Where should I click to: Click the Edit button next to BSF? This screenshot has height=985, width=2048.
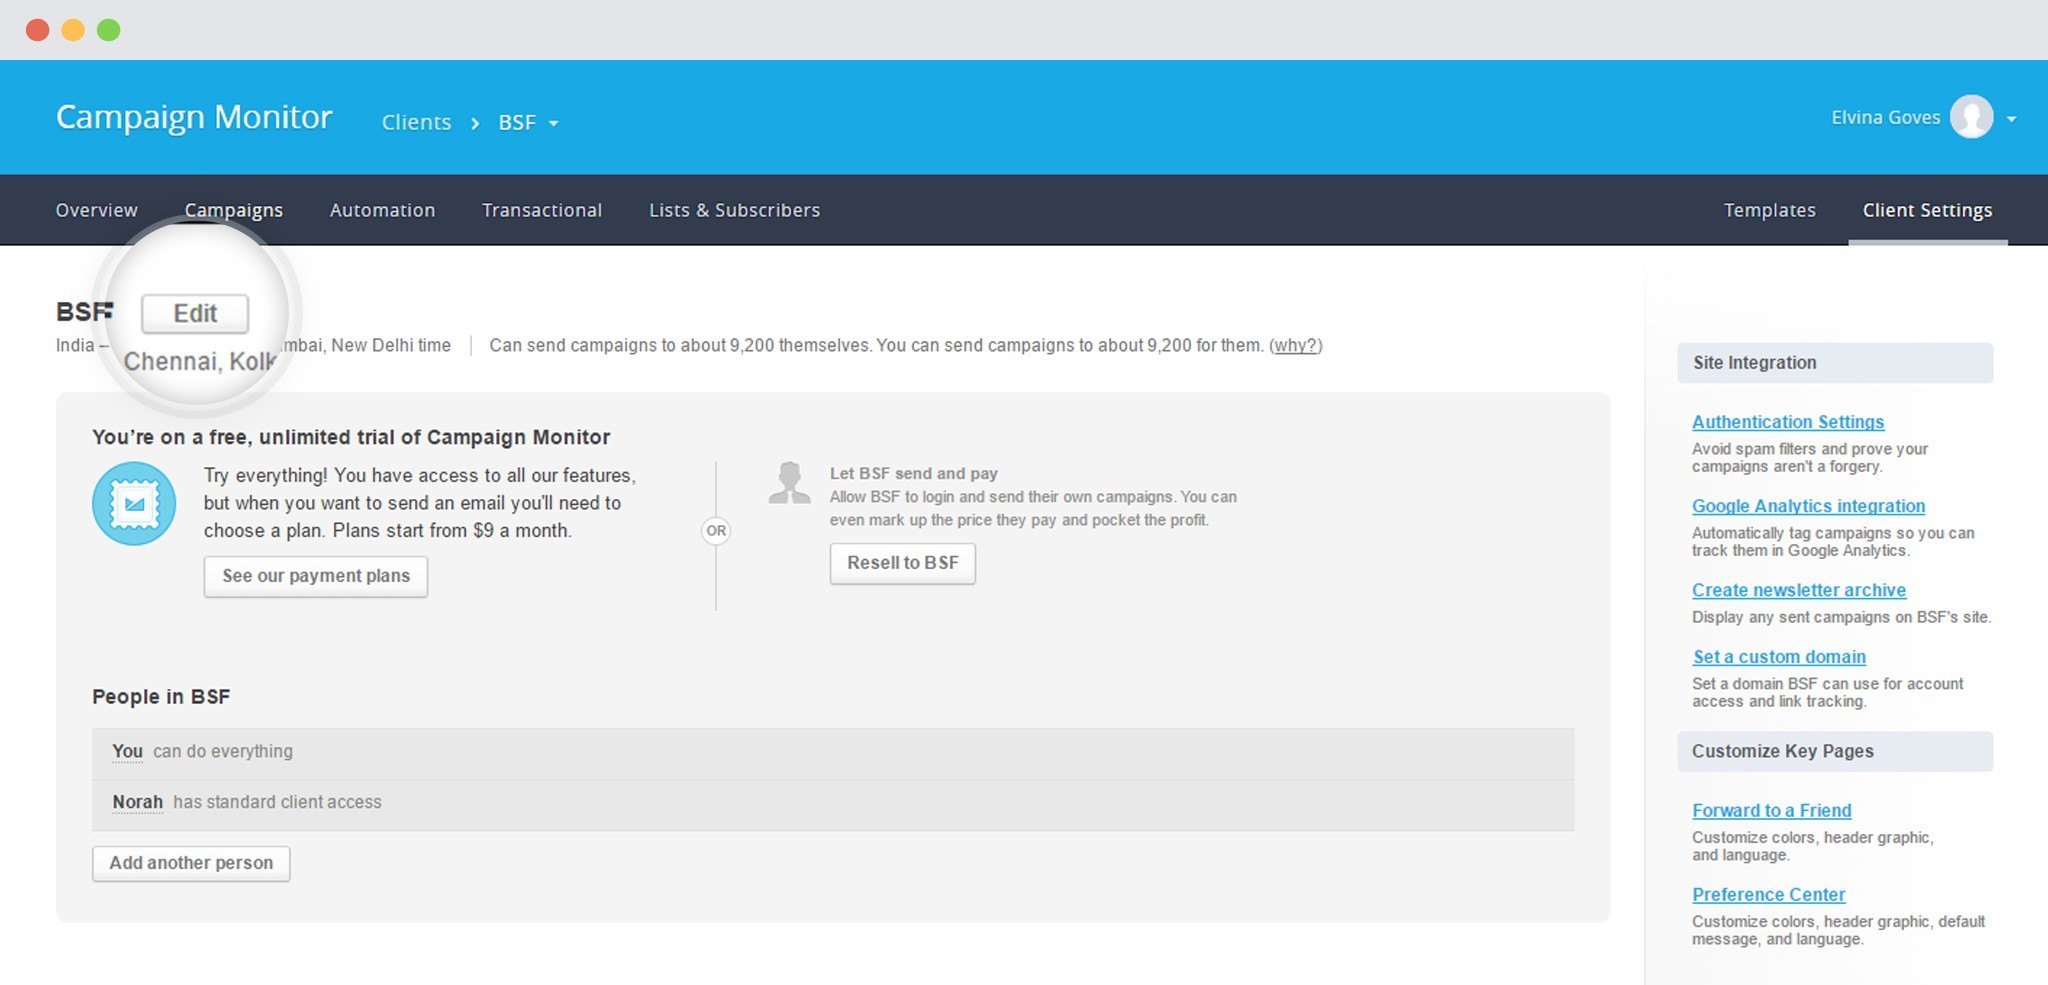(195, 313)
